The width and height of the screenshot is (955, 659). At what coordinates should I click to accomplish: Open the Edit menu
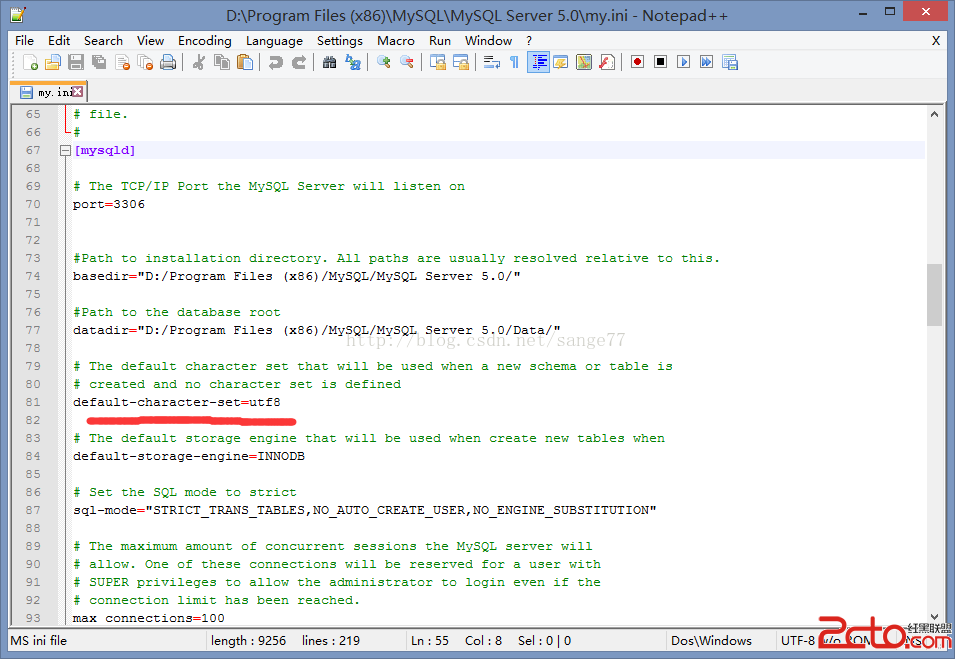click(x=59, y=41)
